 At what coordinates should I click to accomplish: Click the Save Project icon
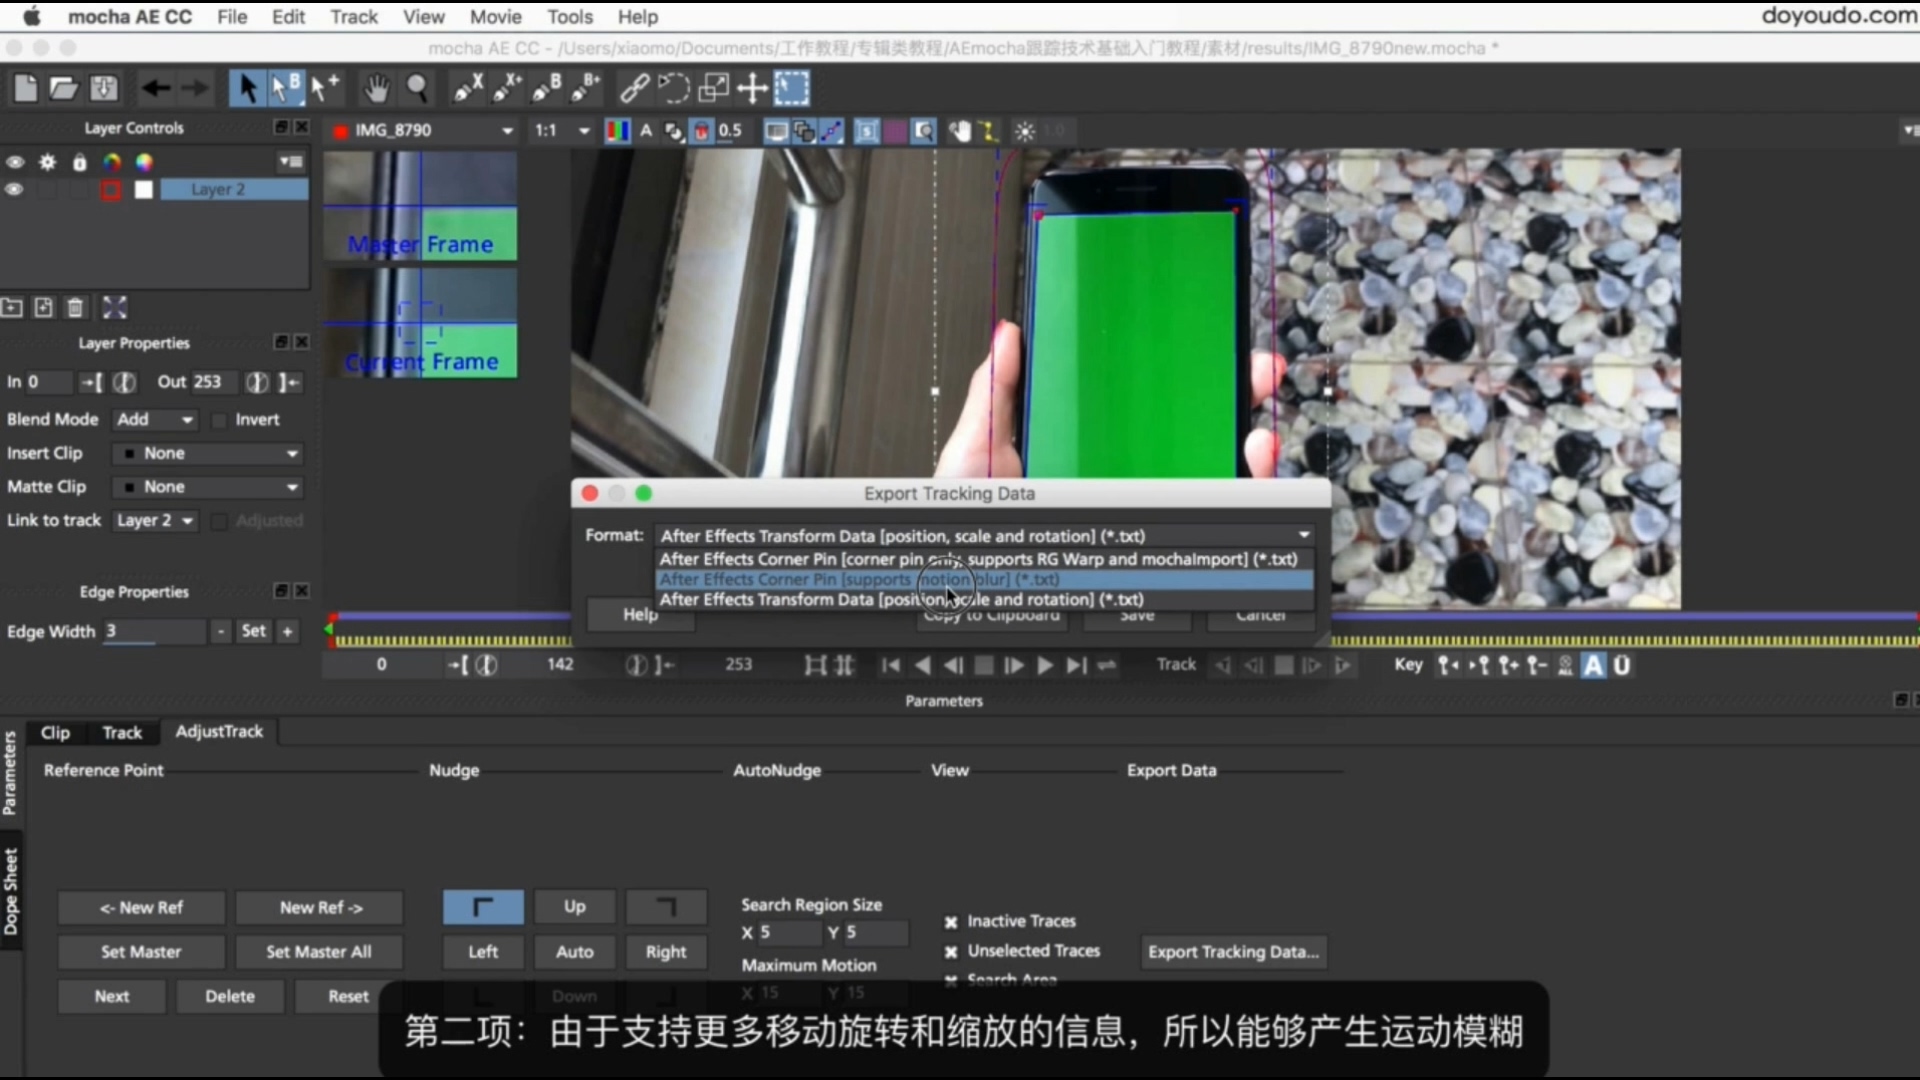click(x=103, y=89)
